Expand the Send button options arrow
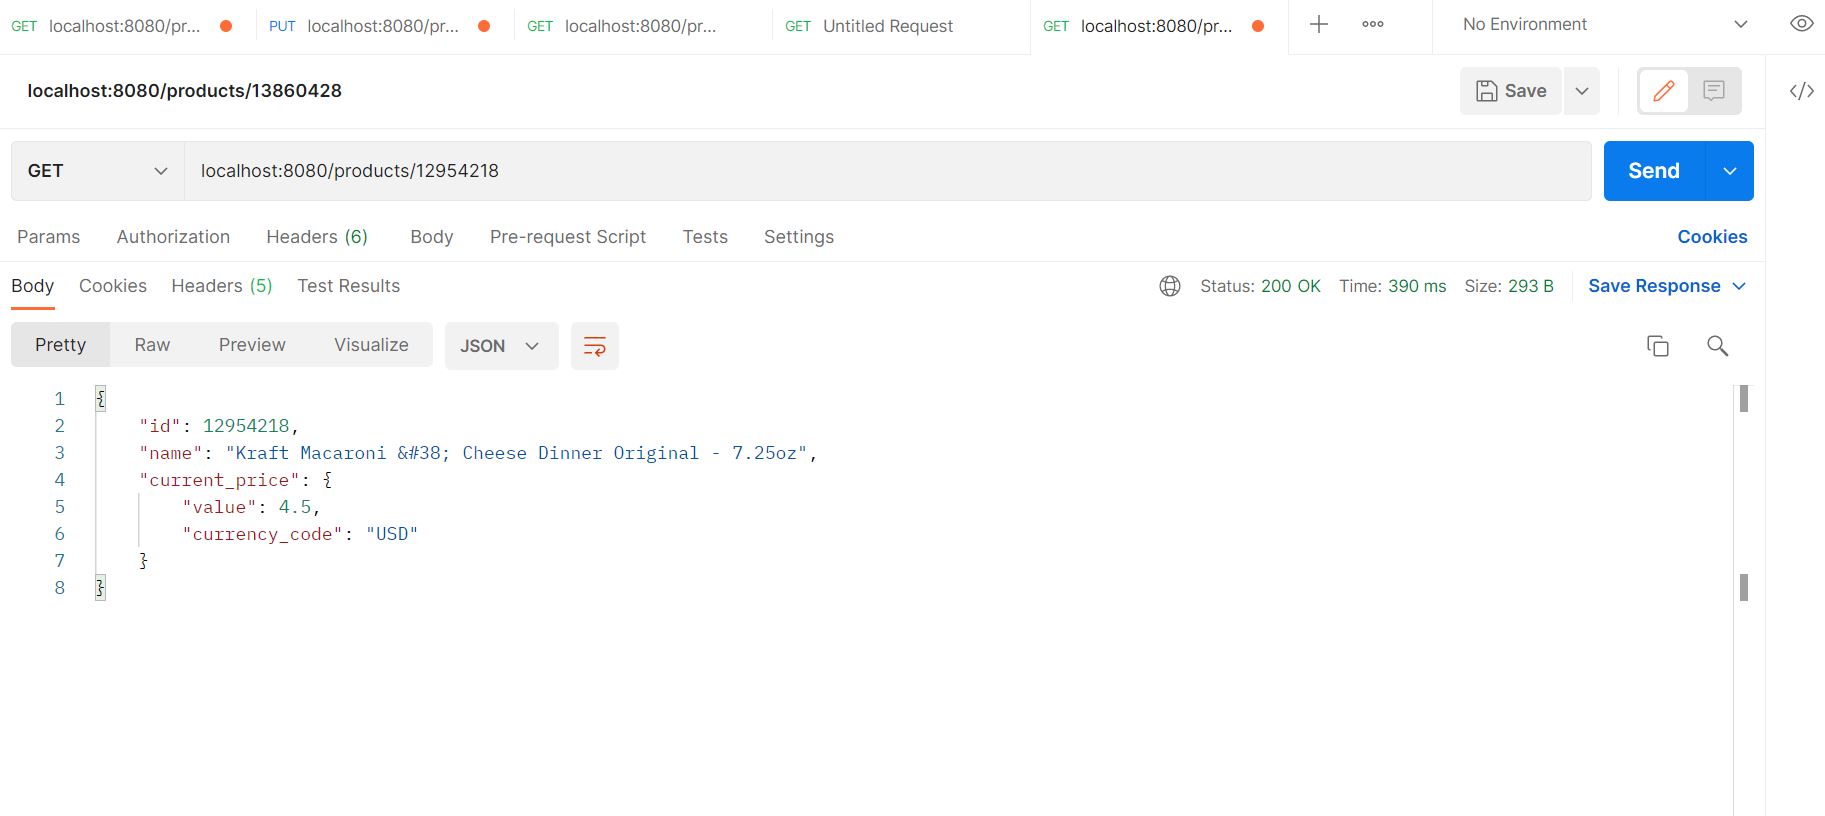Screen dimensions: 1825x816 coord(1730,171)
